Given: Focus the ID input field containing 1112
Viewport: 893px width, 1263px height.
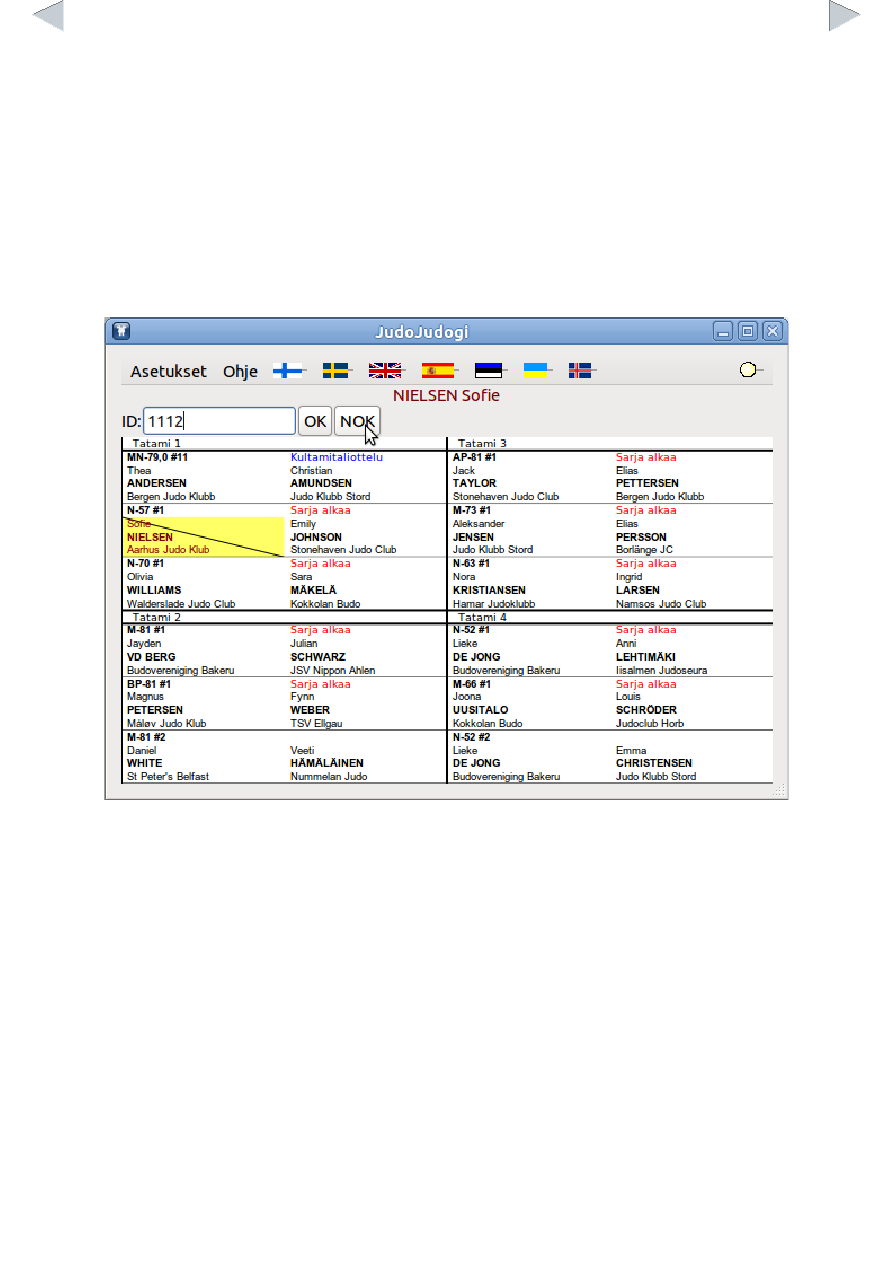Looking at the screenshot, I should click(x=220, y=422).
